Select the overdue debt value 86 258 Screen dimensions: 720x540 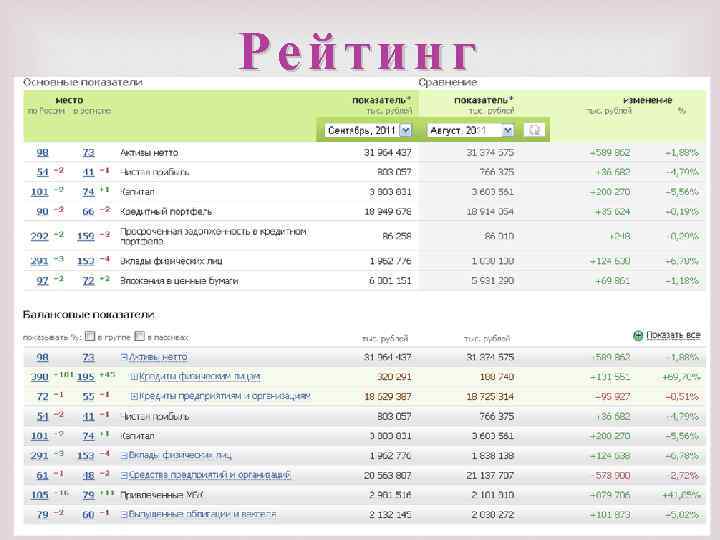pos(397,236)
